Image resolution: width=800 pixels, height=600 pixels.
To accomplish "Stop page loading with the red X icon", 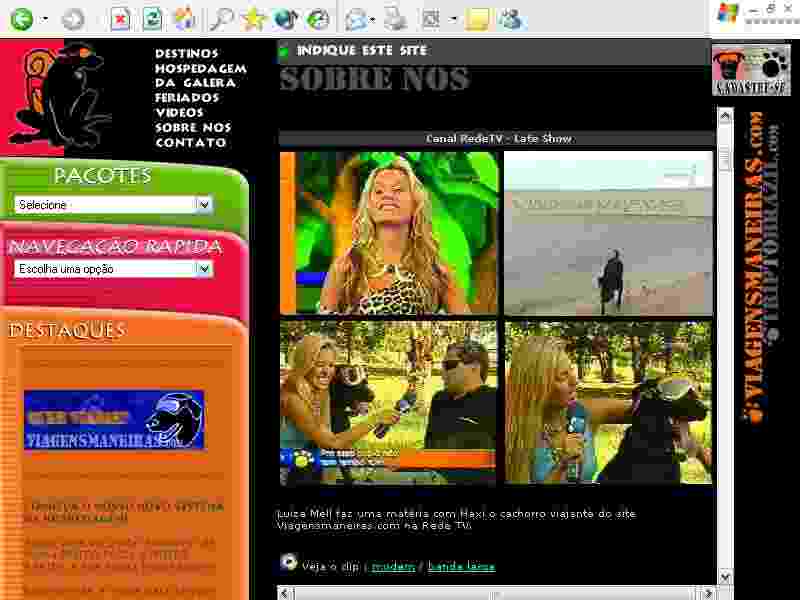I will (x=120, y=19).
